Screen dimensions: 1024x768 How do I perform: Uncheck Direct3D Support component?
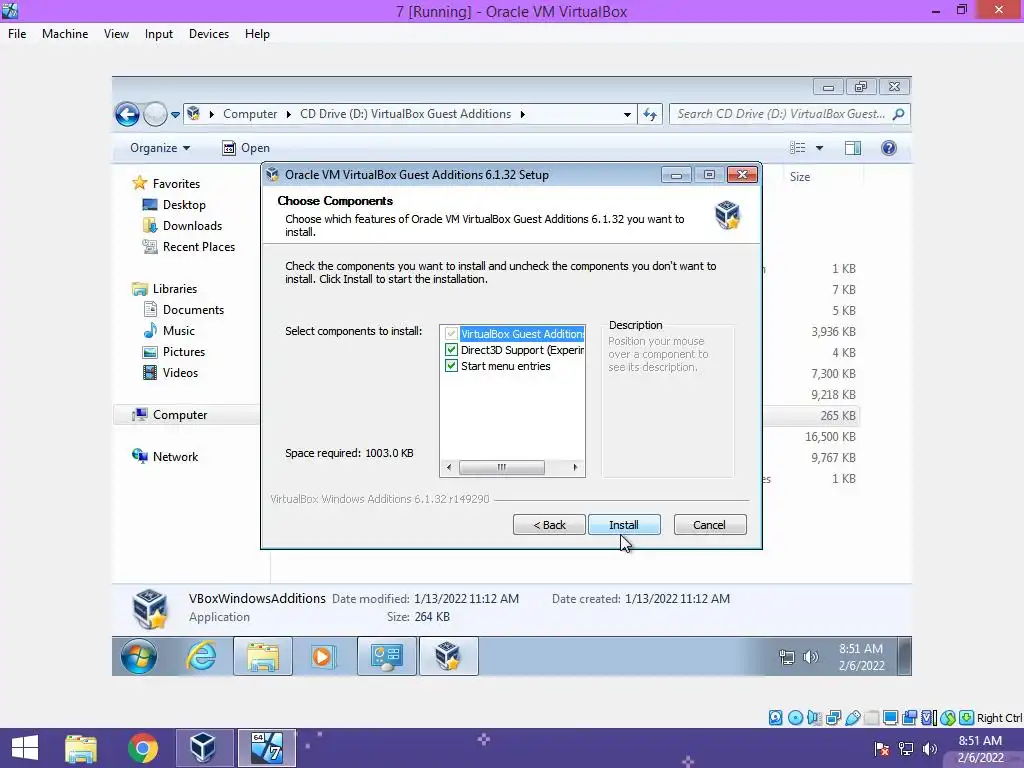click(x=451, y=350)
